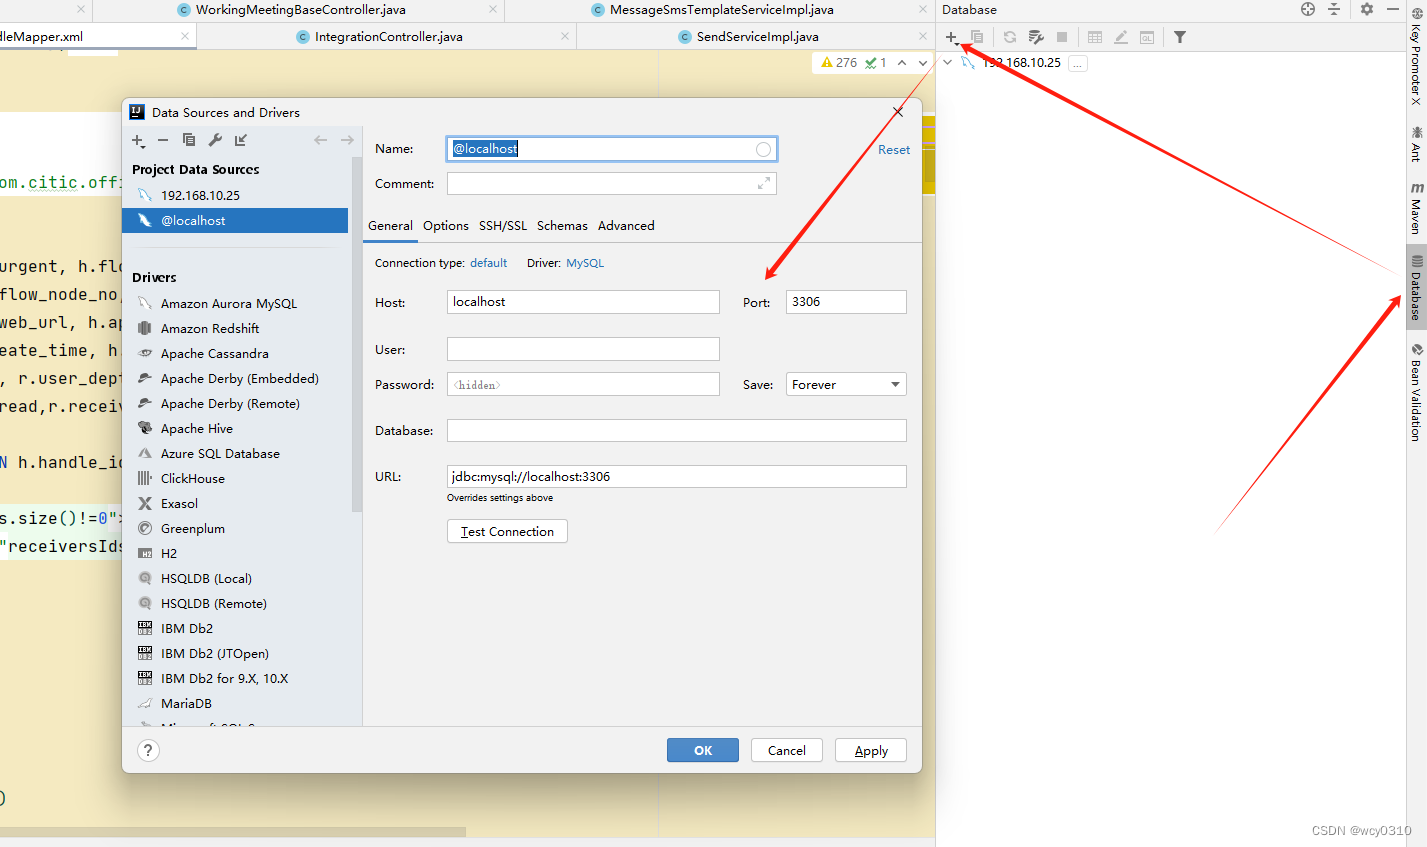The image size is (1427, 847).
Task: Stop/deactivate icon in Database panel toolbar
Action: [1062, 37]
